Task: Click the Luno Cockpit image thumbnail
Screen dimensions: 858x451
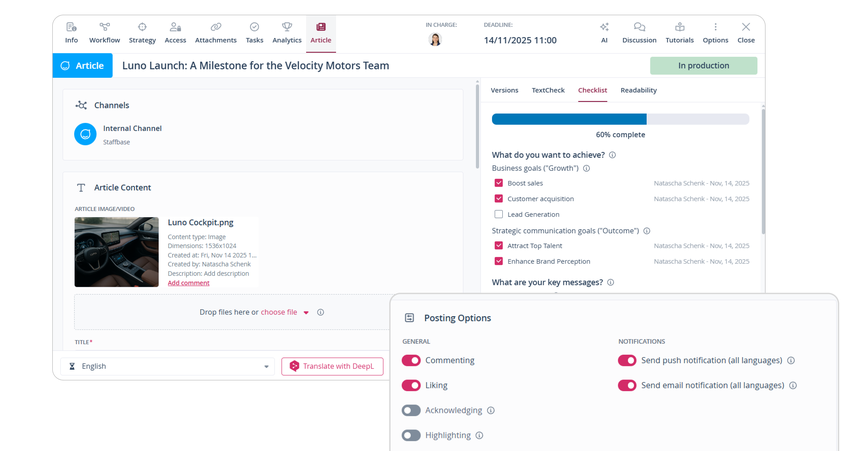Action: pos(117,252)
